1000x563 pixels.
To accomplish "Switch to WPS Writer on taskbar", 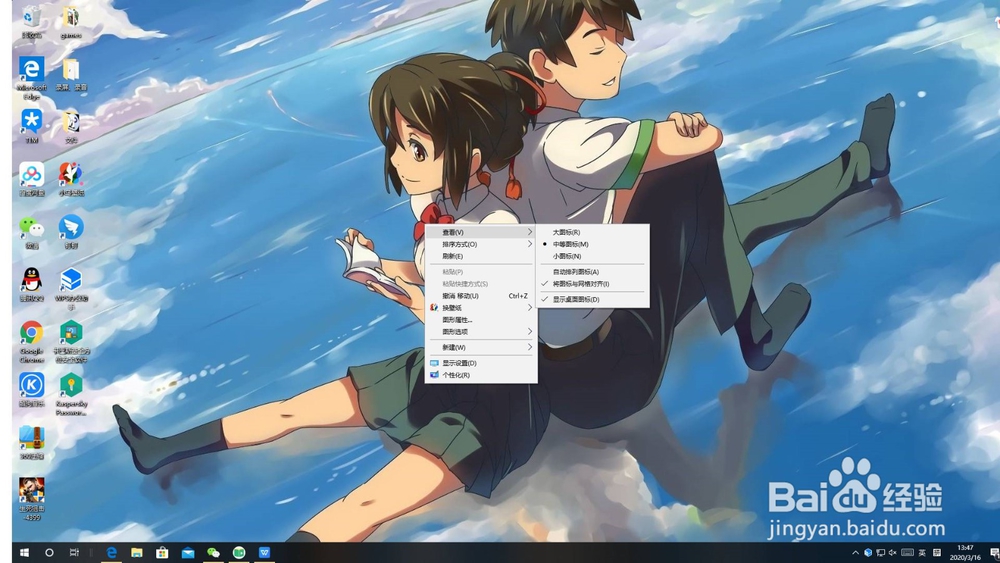I will (x=264, y=552).
